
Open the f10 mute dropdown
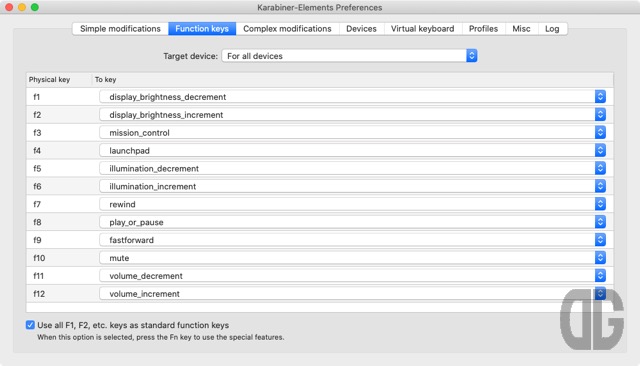tap(352, 258)
